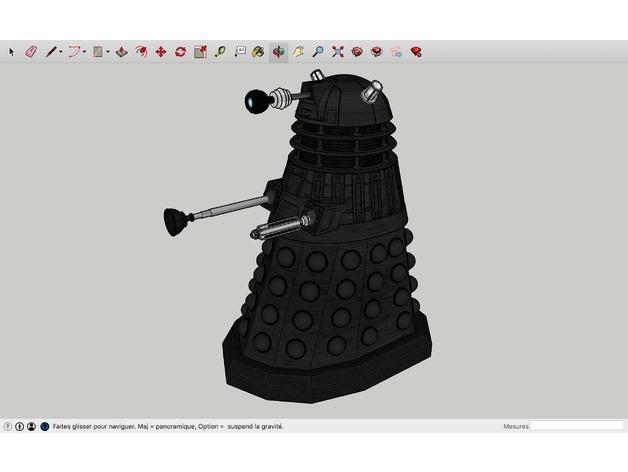Click the Send to LayOut icon
The width and height of the screenshot is (628, 472).
[x=397, y=52]
